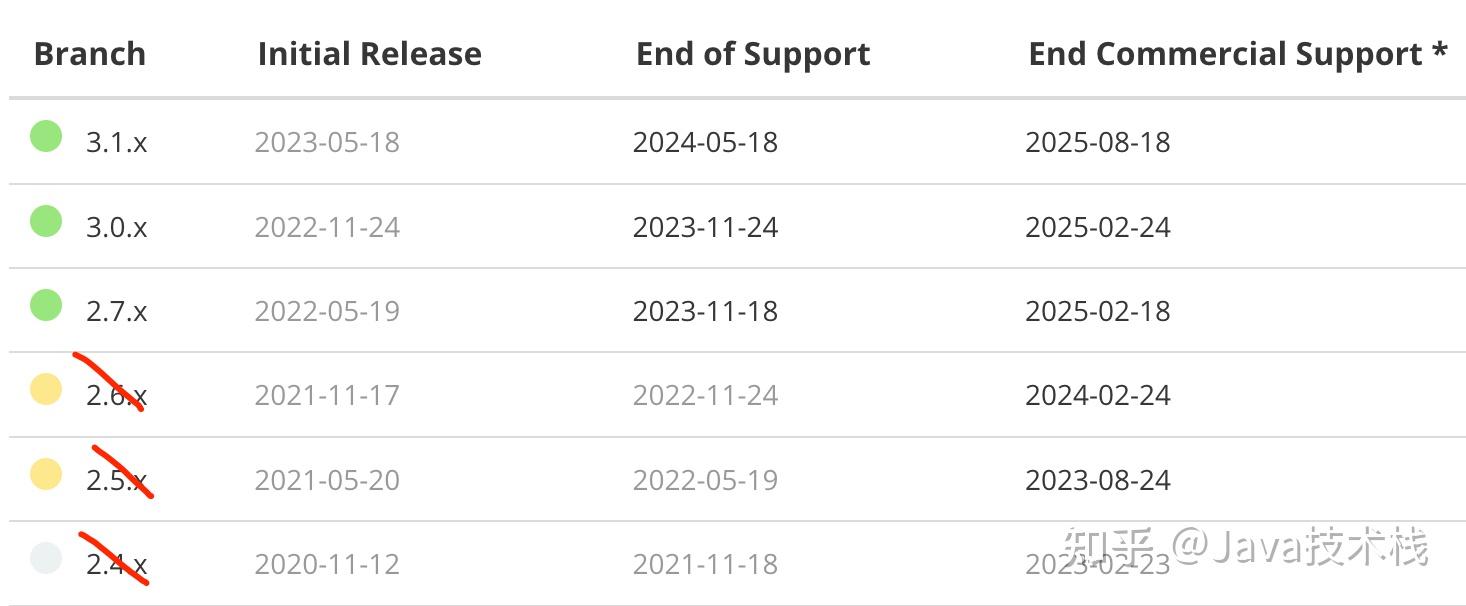Click the green status dot for 3.1.x
Image resolution: width=1466 pixels, height=606 pixels.
pyautogui.click(x=46, y=136)
